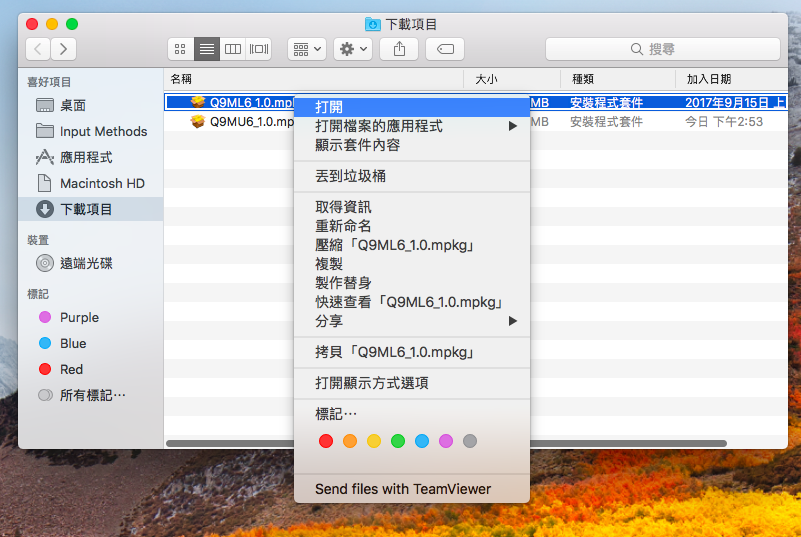Choose 取得資訊 from the context menu

click(412, 207)
